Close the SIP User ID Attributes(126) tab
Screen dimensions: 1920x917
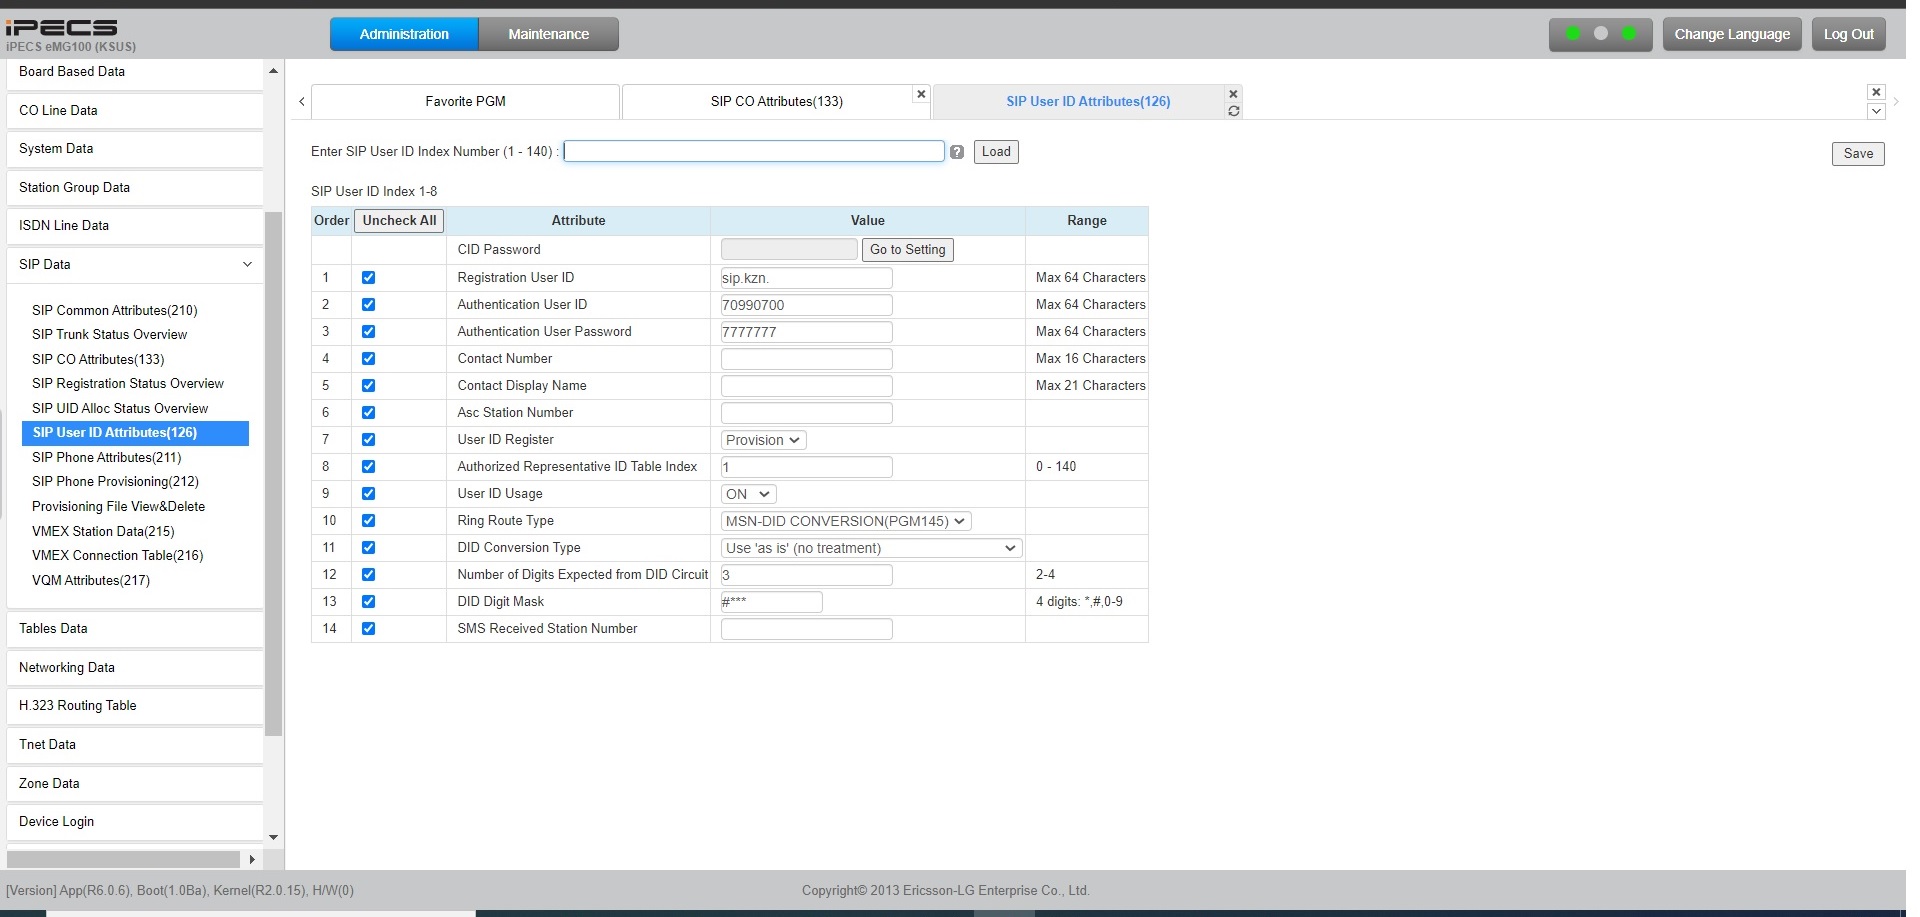tap(1233, 94)
